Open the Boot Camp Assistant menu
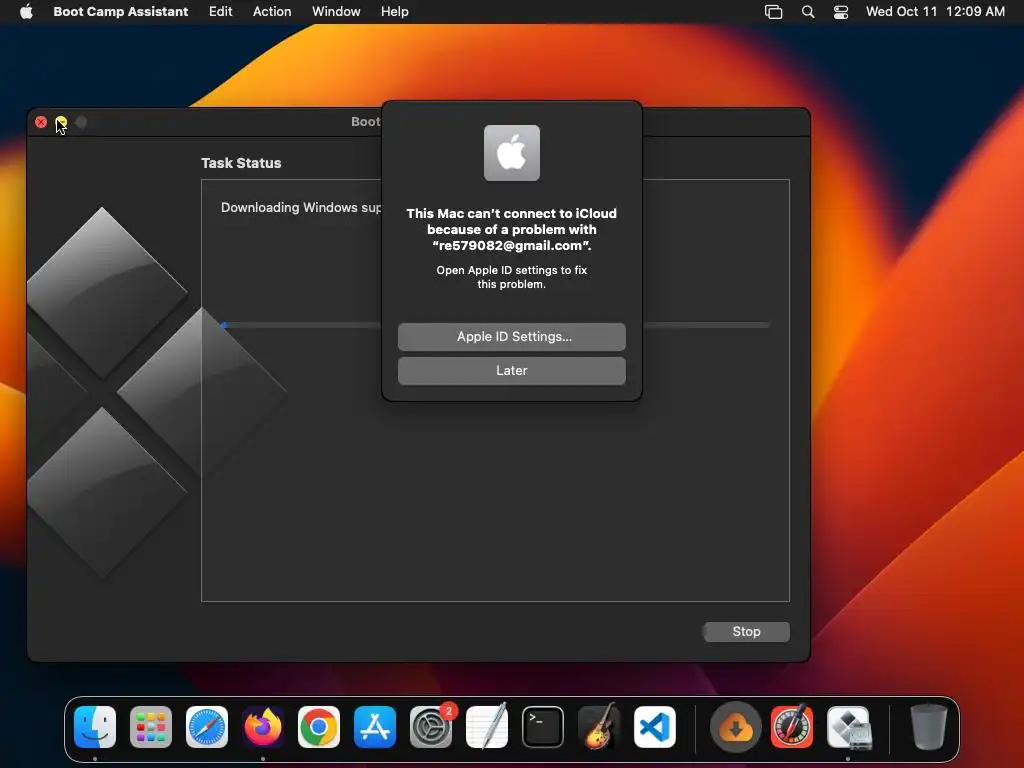Image resolution: width=1024 pixels, height=768 pixels. (x=121, y=11)
